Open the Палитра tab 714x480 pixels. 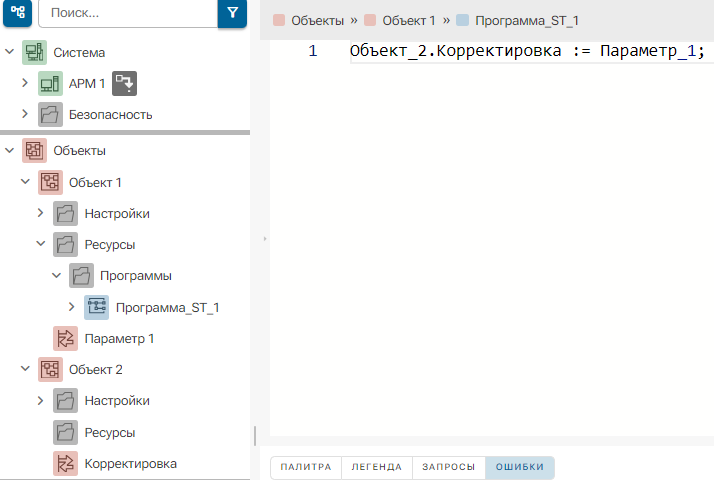(x=306, y=467)
